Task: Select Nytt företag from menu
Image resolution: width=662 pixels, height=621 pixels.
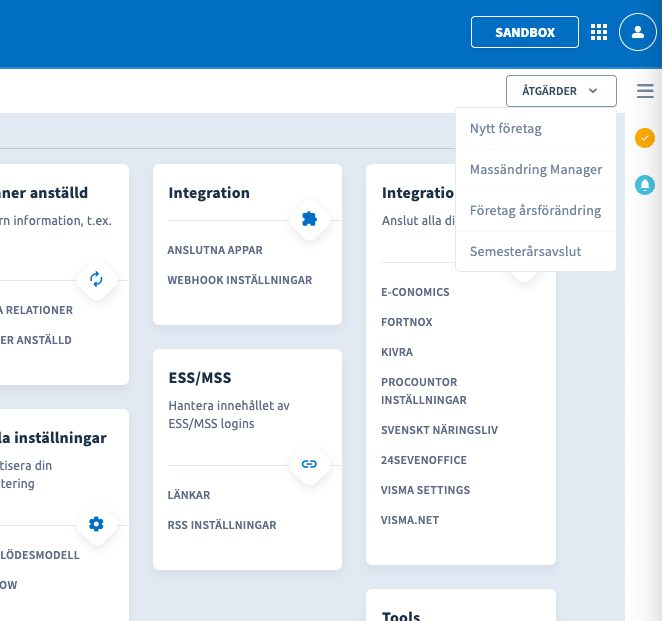Action: point(506,129)
